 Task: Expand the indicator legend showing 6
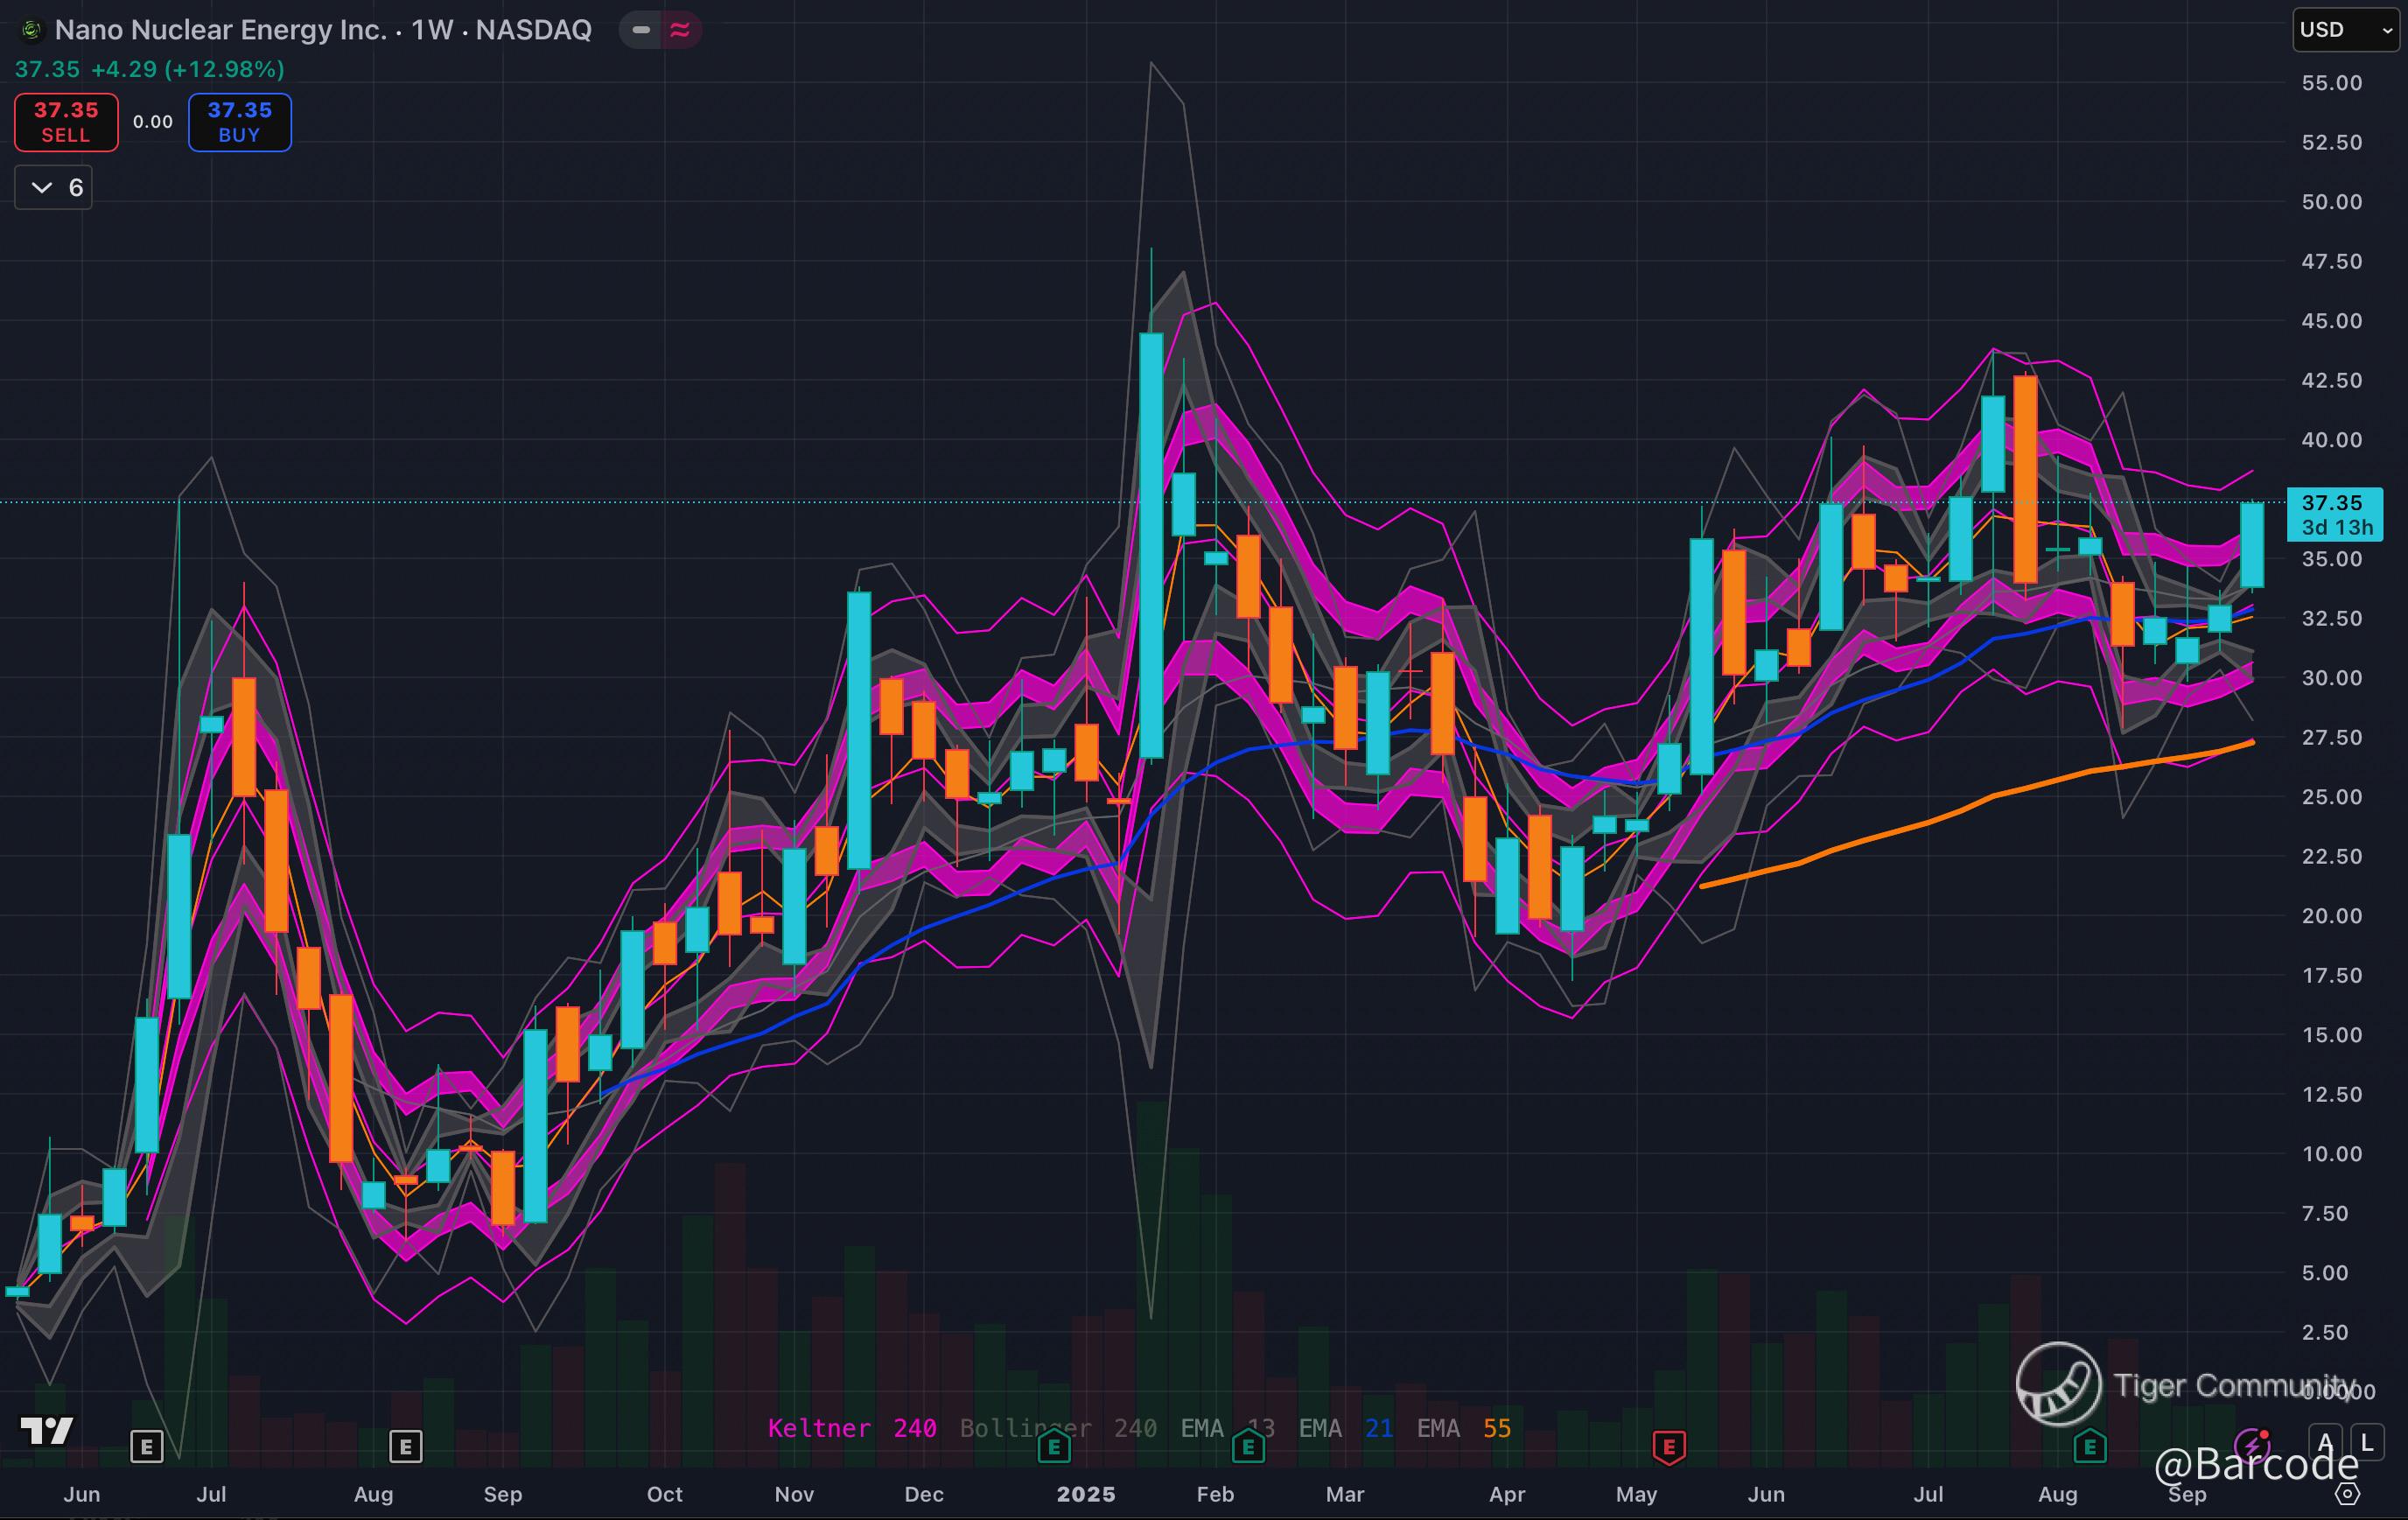click(54, 188)
